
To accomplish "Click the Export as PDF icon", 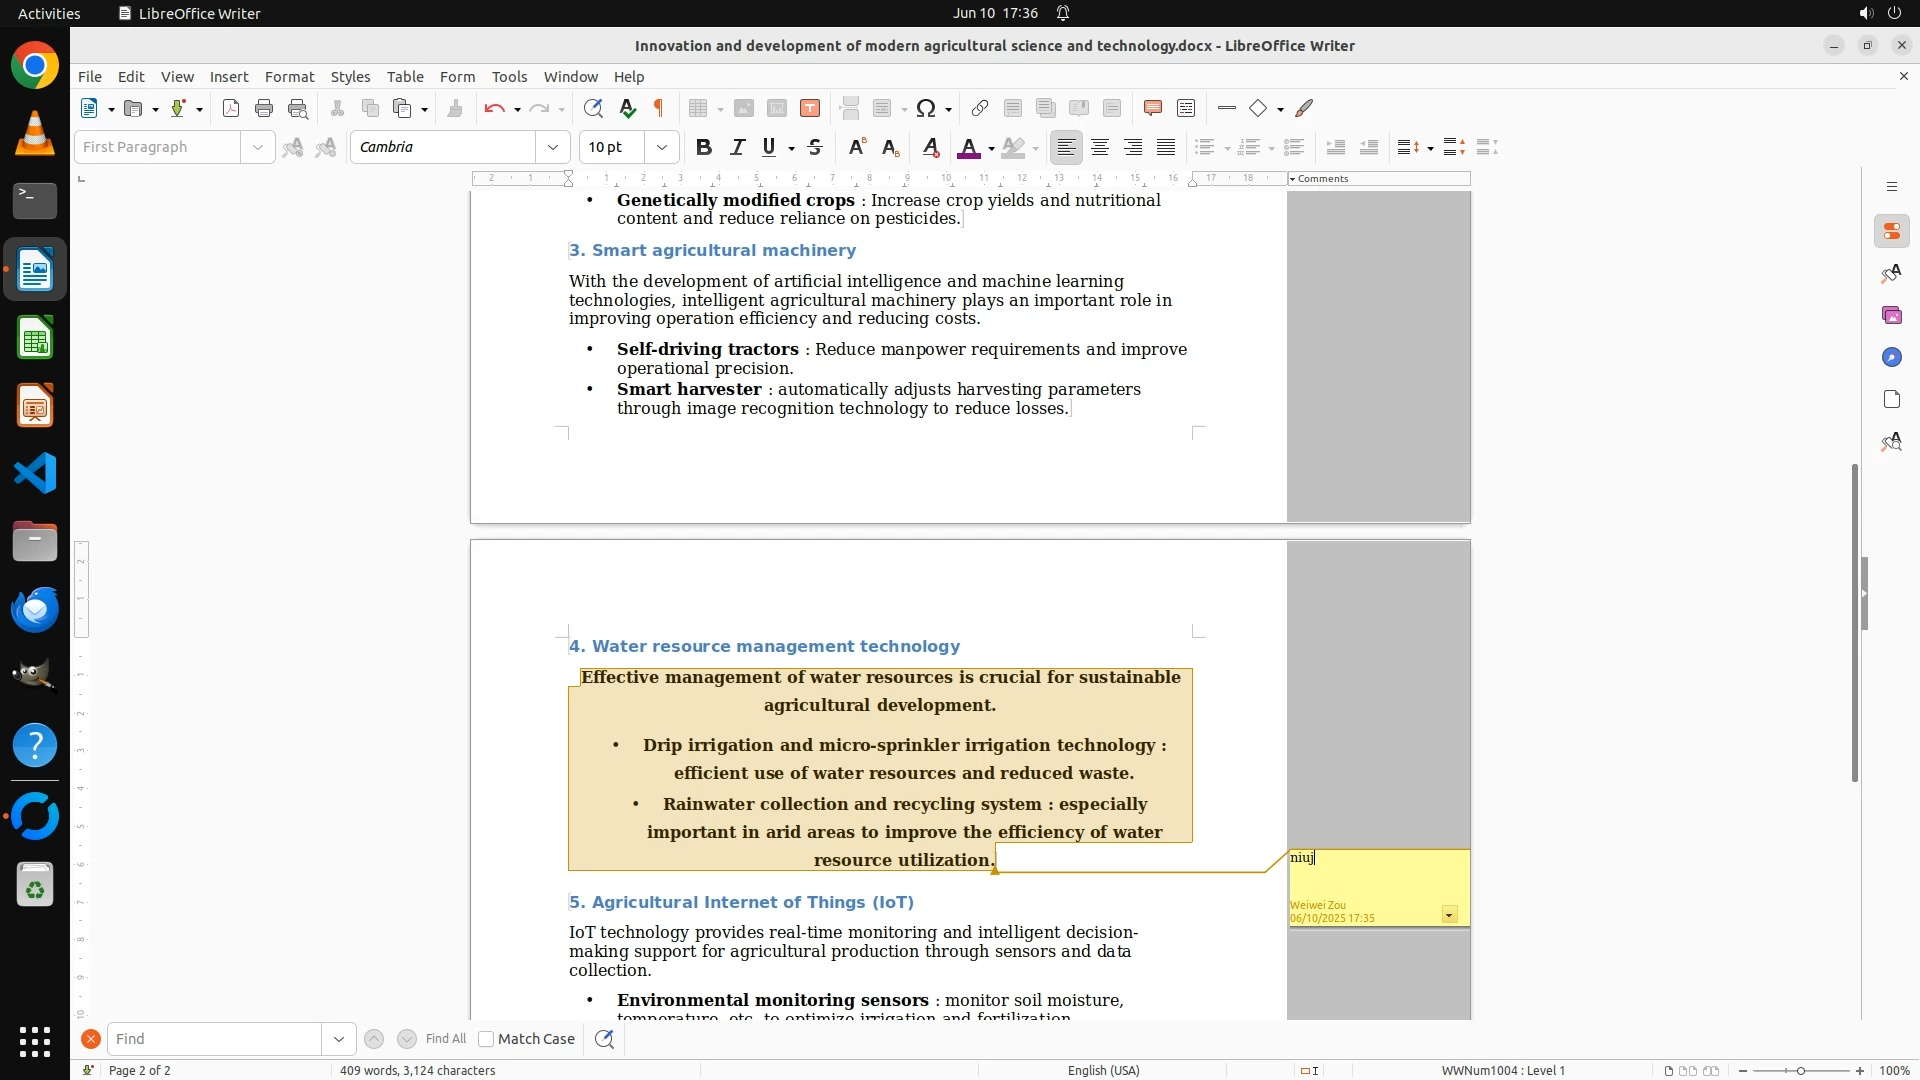I will (x=231, y=109).
